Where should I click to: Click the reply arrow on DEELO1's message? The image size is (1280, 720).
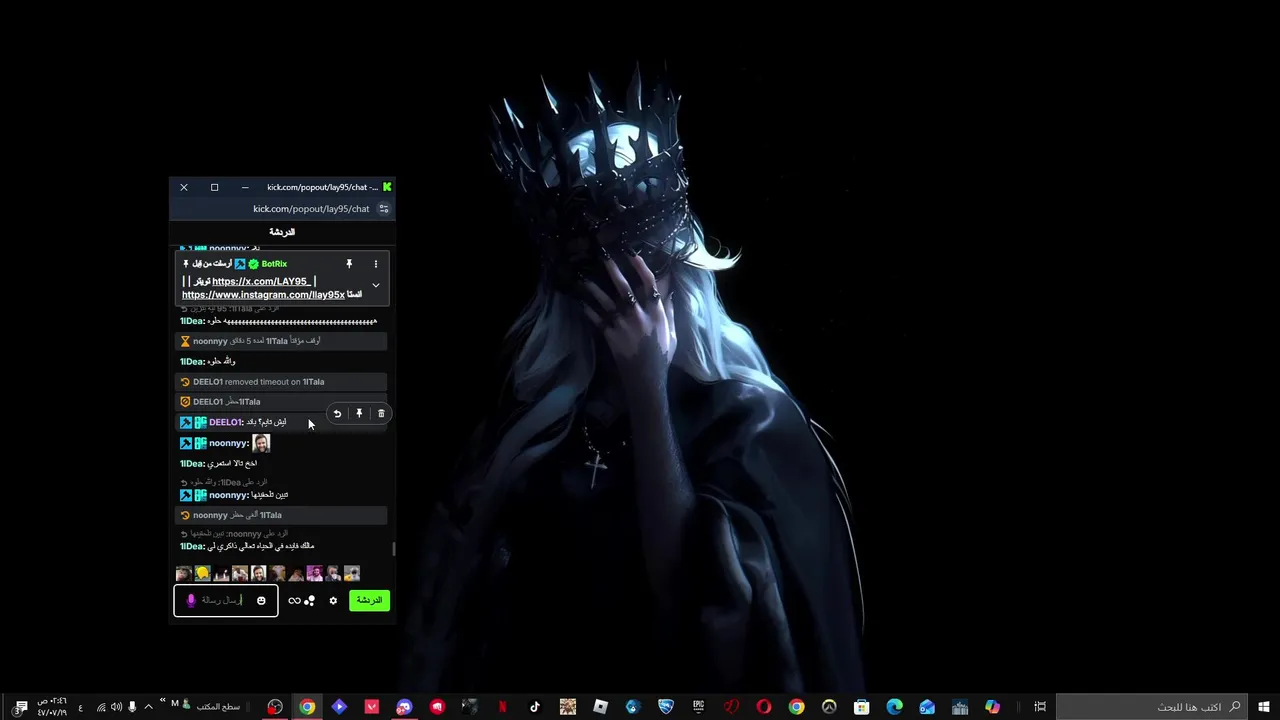point(337,414)
